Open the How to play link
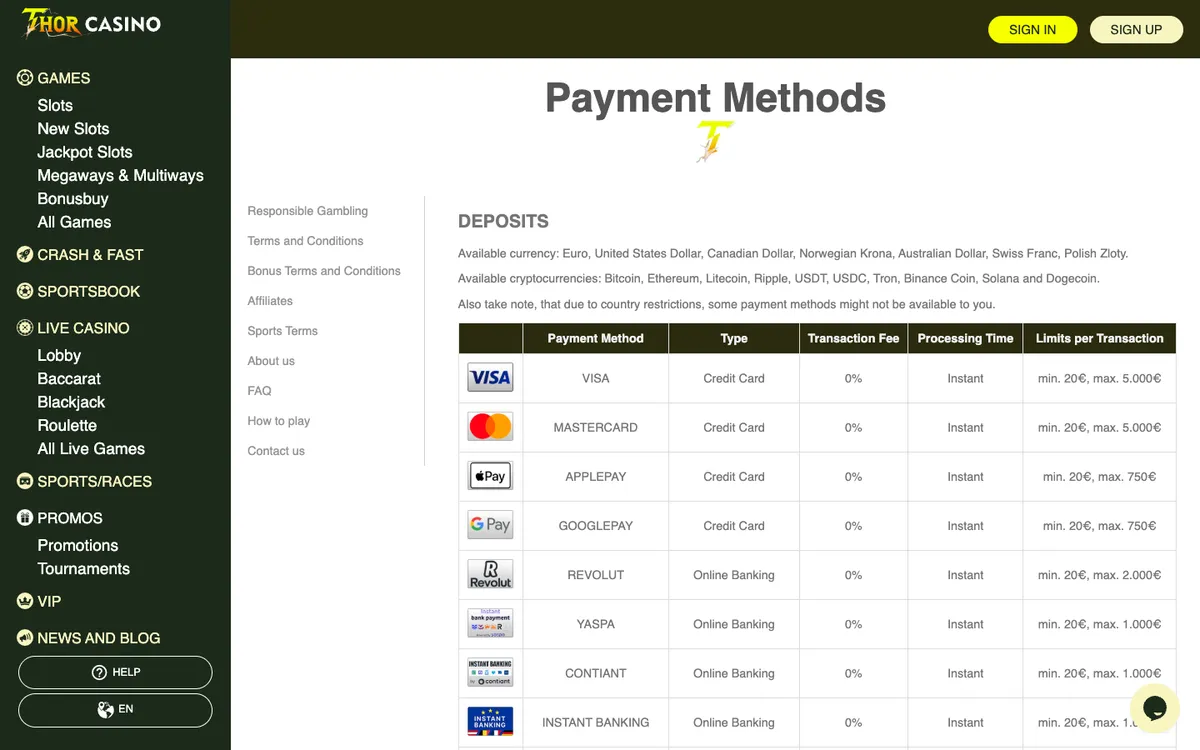 (x=279, y=421)
